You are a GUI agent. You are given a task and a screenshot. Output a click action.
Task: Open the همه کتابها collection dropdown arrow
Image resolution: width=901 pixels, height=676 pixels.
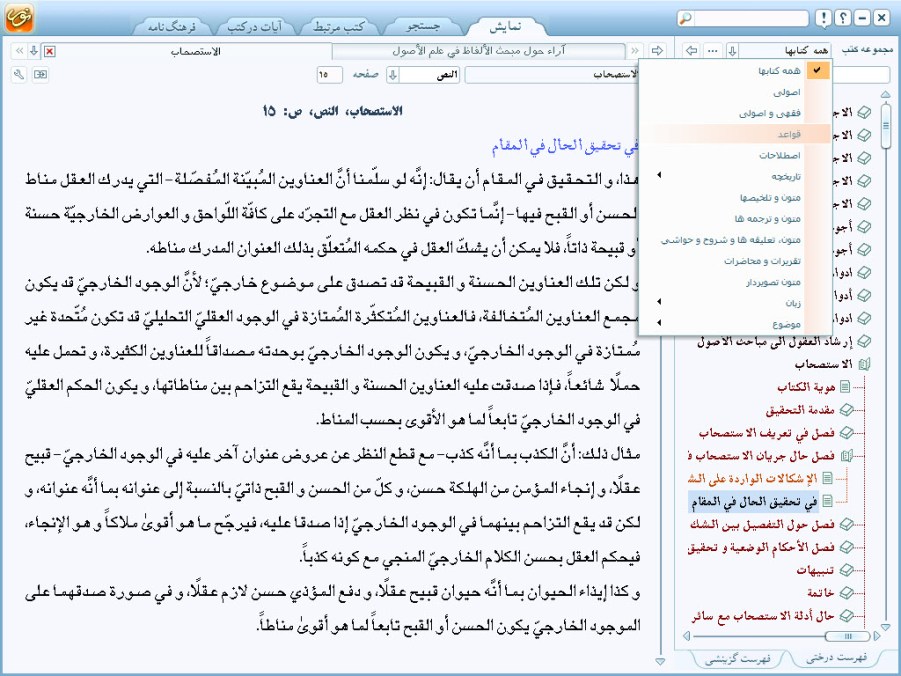click(732, 51)
